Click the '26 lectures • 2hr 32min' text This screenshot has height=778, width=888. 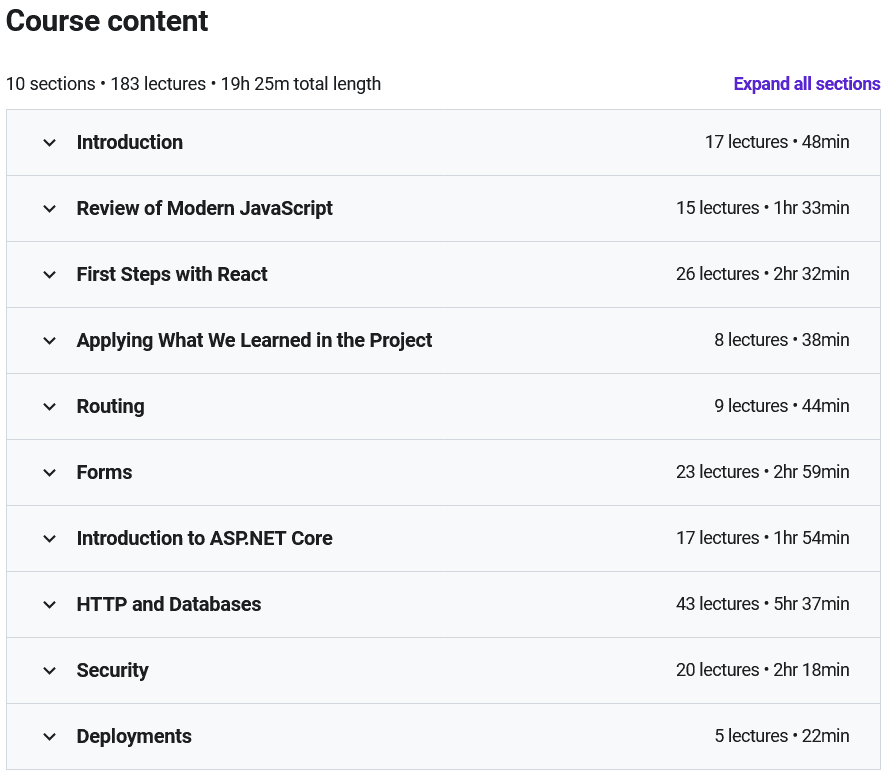(763, 273)
